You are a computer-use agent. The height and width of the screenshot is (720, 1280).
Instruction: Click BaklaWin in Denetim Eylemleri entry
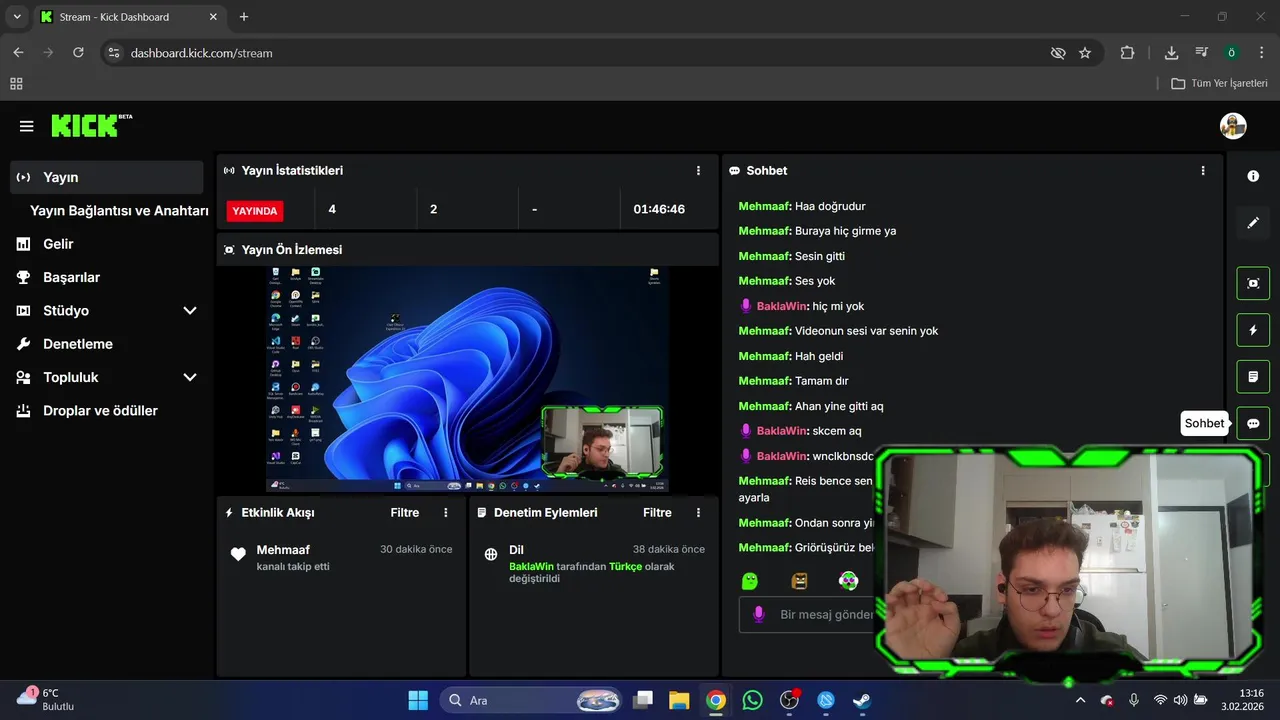click(531, 566)
